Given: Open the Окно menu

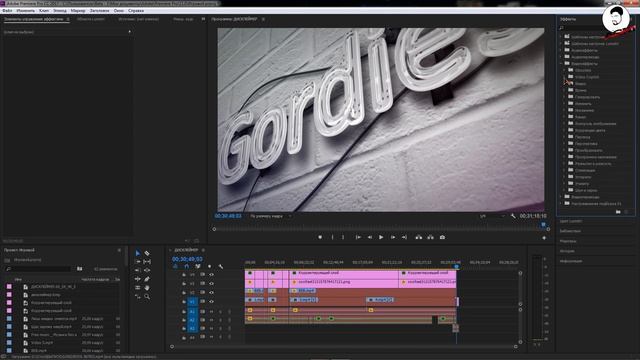Looking at the screenshot, I should pyautogui.click(x=119, y=11).
